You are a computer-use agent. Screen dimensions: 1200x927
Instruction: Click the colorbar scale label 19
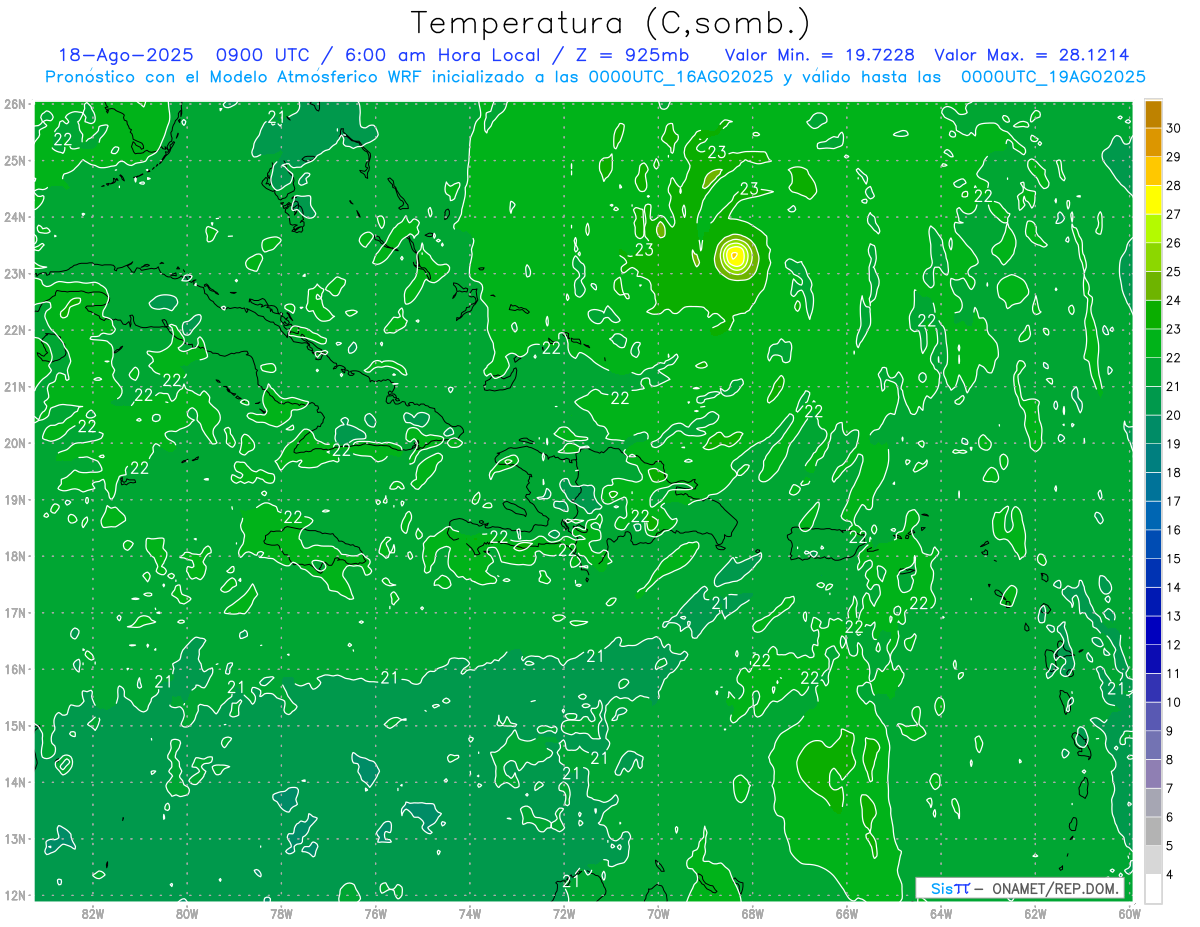(1173, 443)
